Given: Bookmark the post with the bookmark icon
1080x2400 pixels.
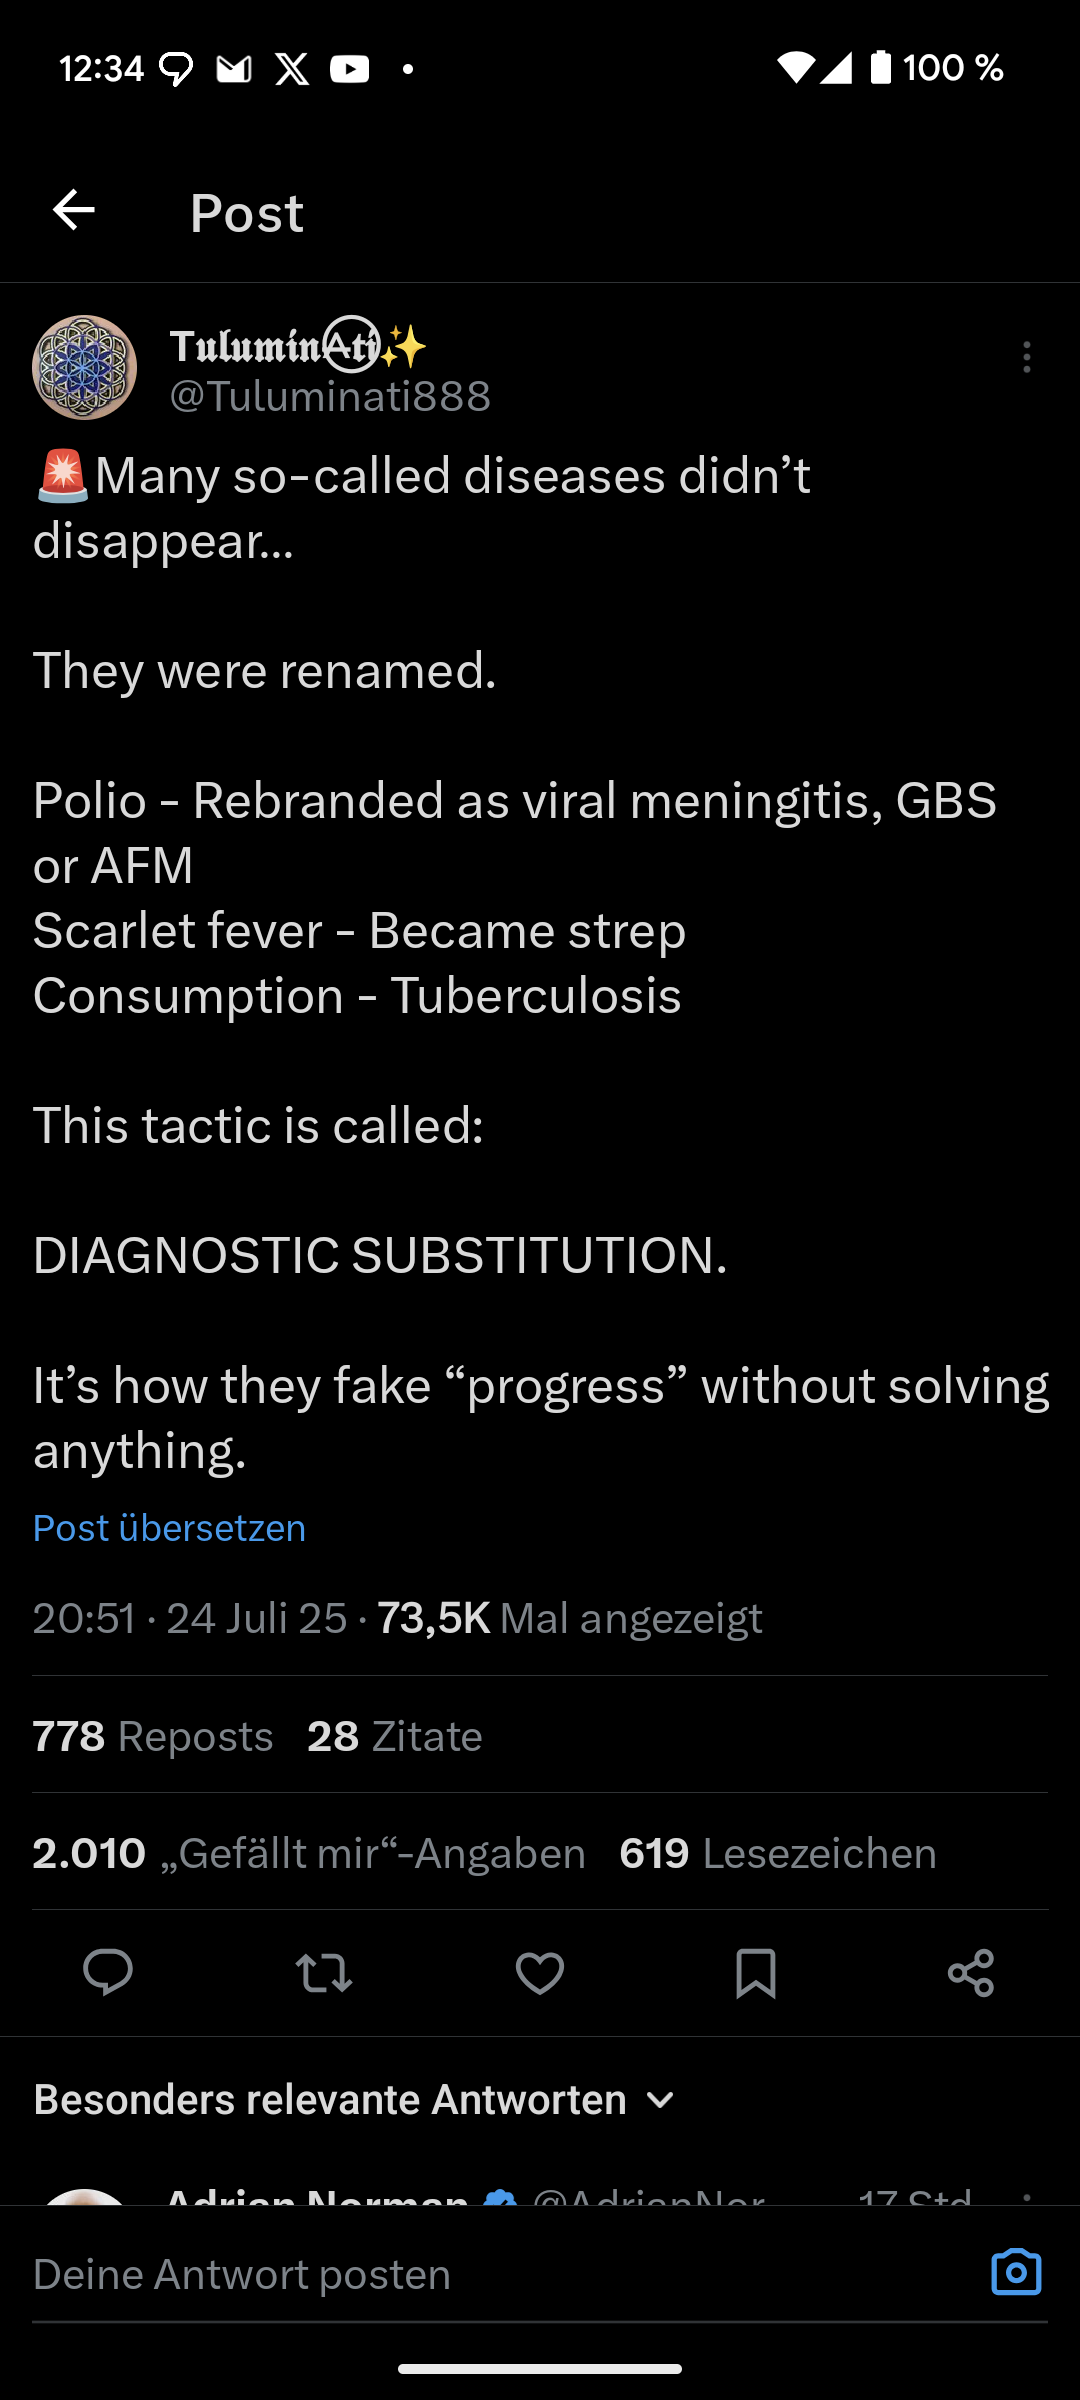Looking at the screenshot, I should tap(755, 1973).
